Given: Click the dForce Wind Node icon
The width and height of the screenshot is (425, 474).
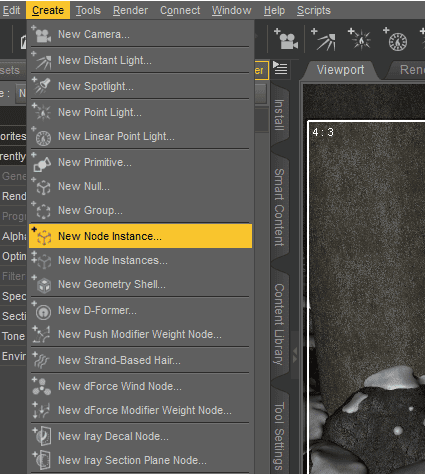Looking at the screenshot, I should point(41,386).
